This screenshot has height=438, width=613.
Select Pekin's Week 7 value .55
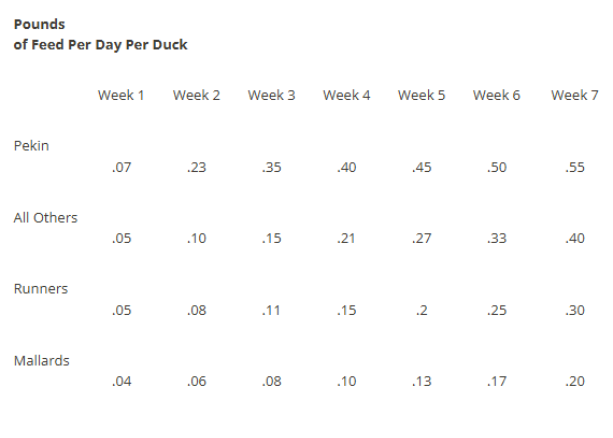pyautogui.click(x=574, y=168)
